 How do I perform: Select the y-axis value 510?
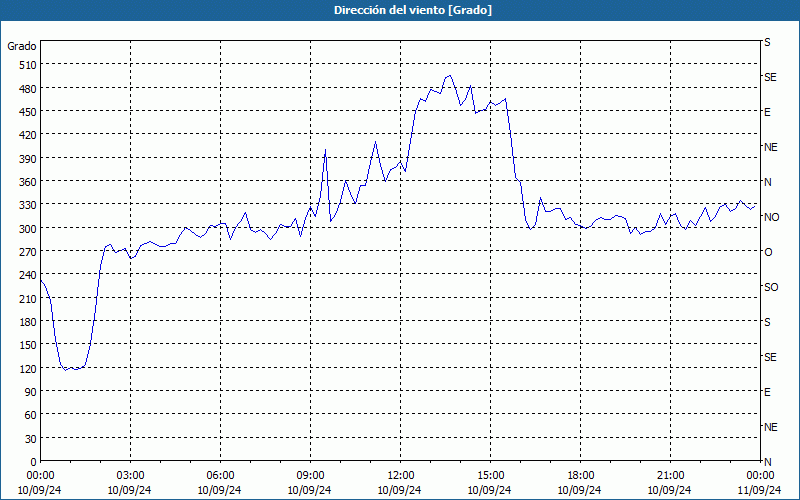tap(29, 65)
